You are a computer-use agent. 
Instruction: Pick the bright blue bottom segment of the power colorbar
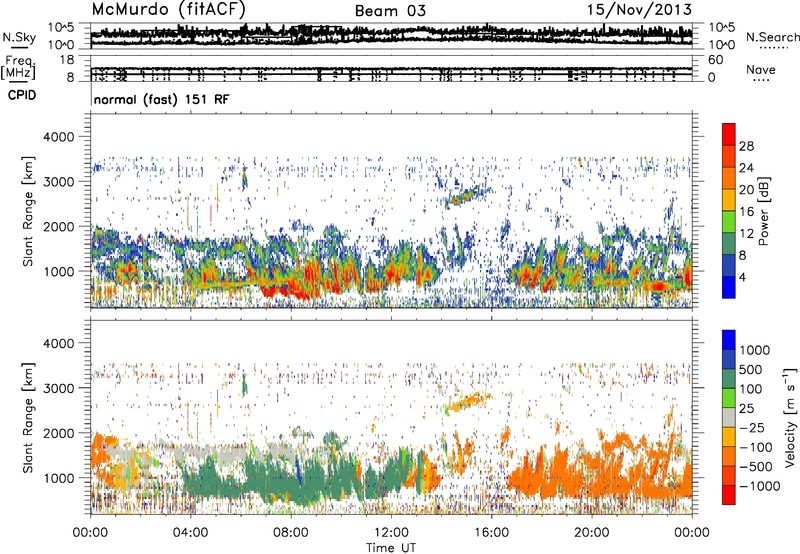click(x=729, y=287)
